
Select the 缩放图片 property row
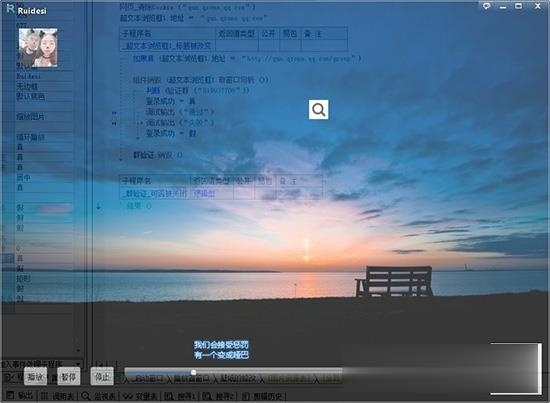point(44,116)
